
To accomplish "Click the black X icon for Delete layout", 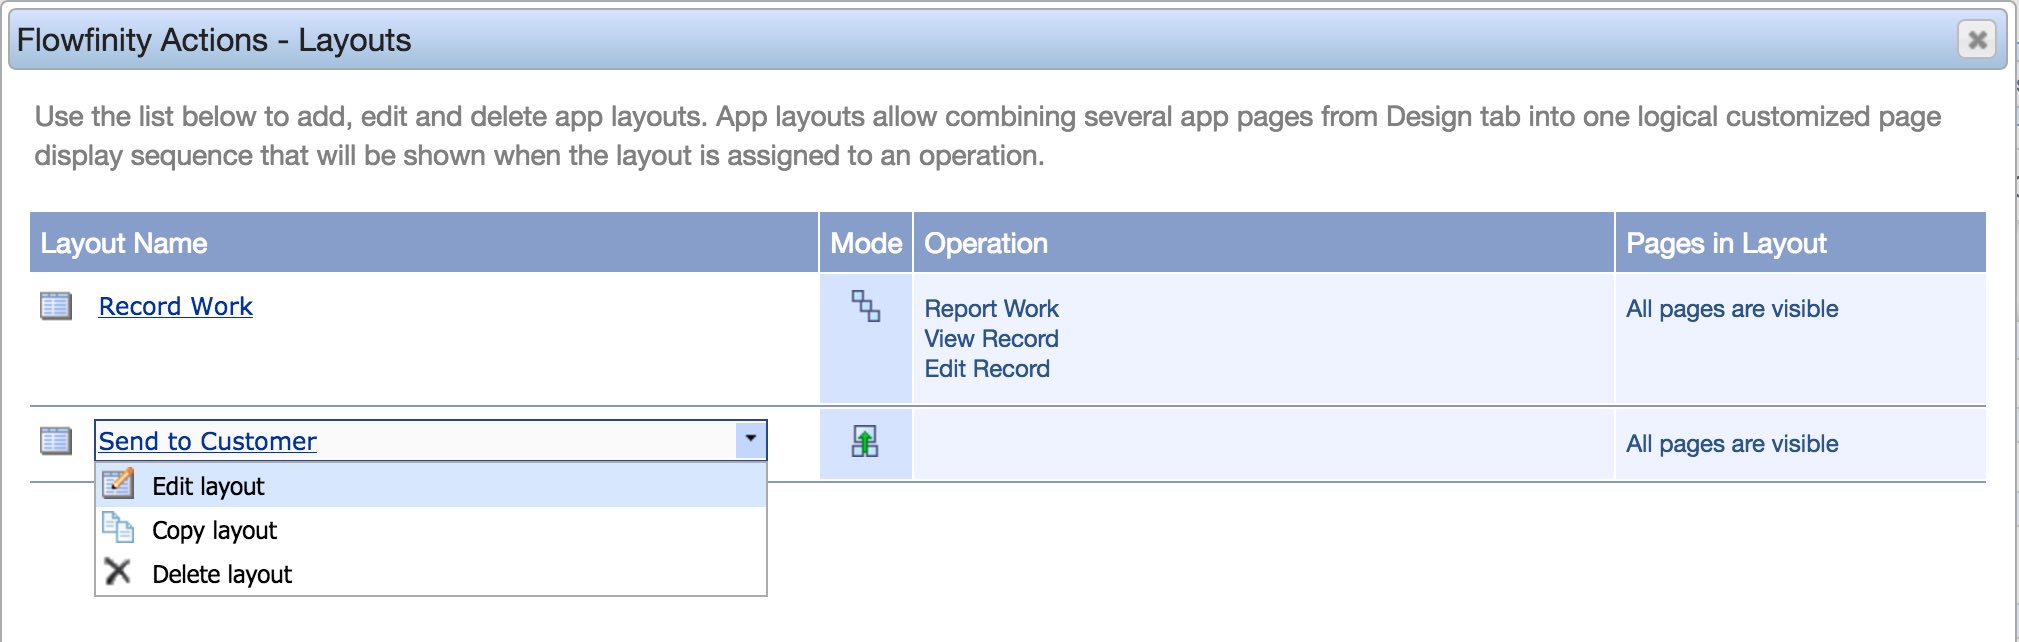I will tap(118, 572).
